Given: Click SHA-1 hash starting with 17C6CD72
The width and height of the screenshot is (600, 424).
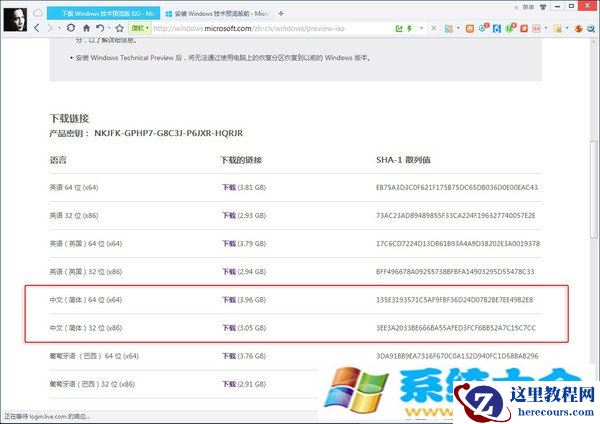Looking at the screenshot, I should click(x=458, y=243).
